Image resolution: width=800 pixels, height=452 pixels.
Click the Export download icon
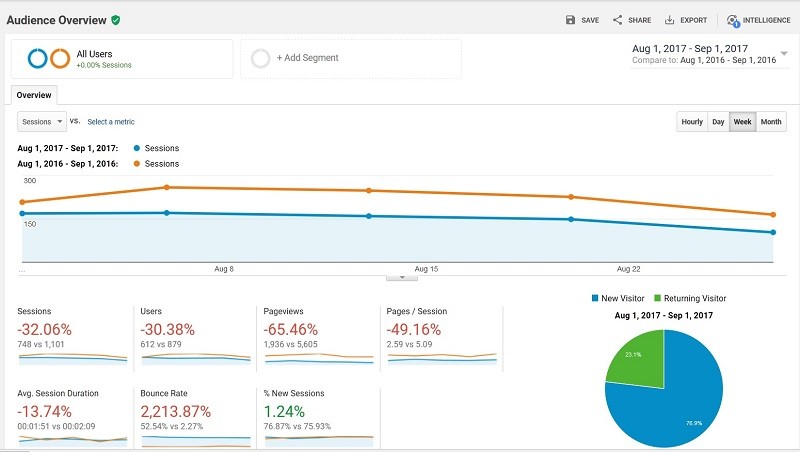(670, 20)
